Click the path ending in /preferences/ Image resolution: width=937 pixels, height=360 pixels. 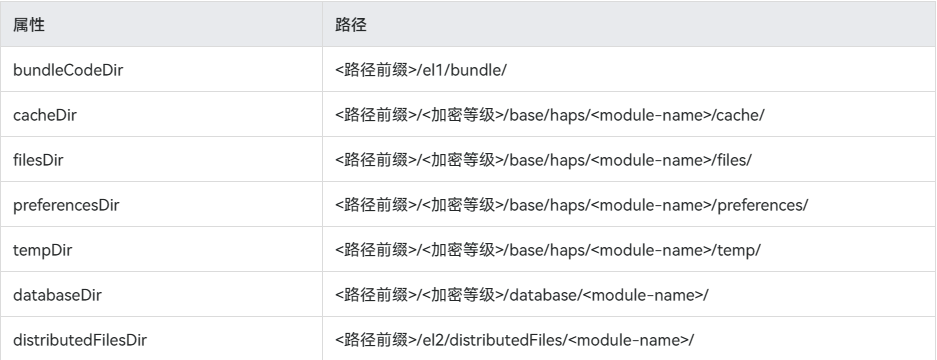(x=572, y=205)
